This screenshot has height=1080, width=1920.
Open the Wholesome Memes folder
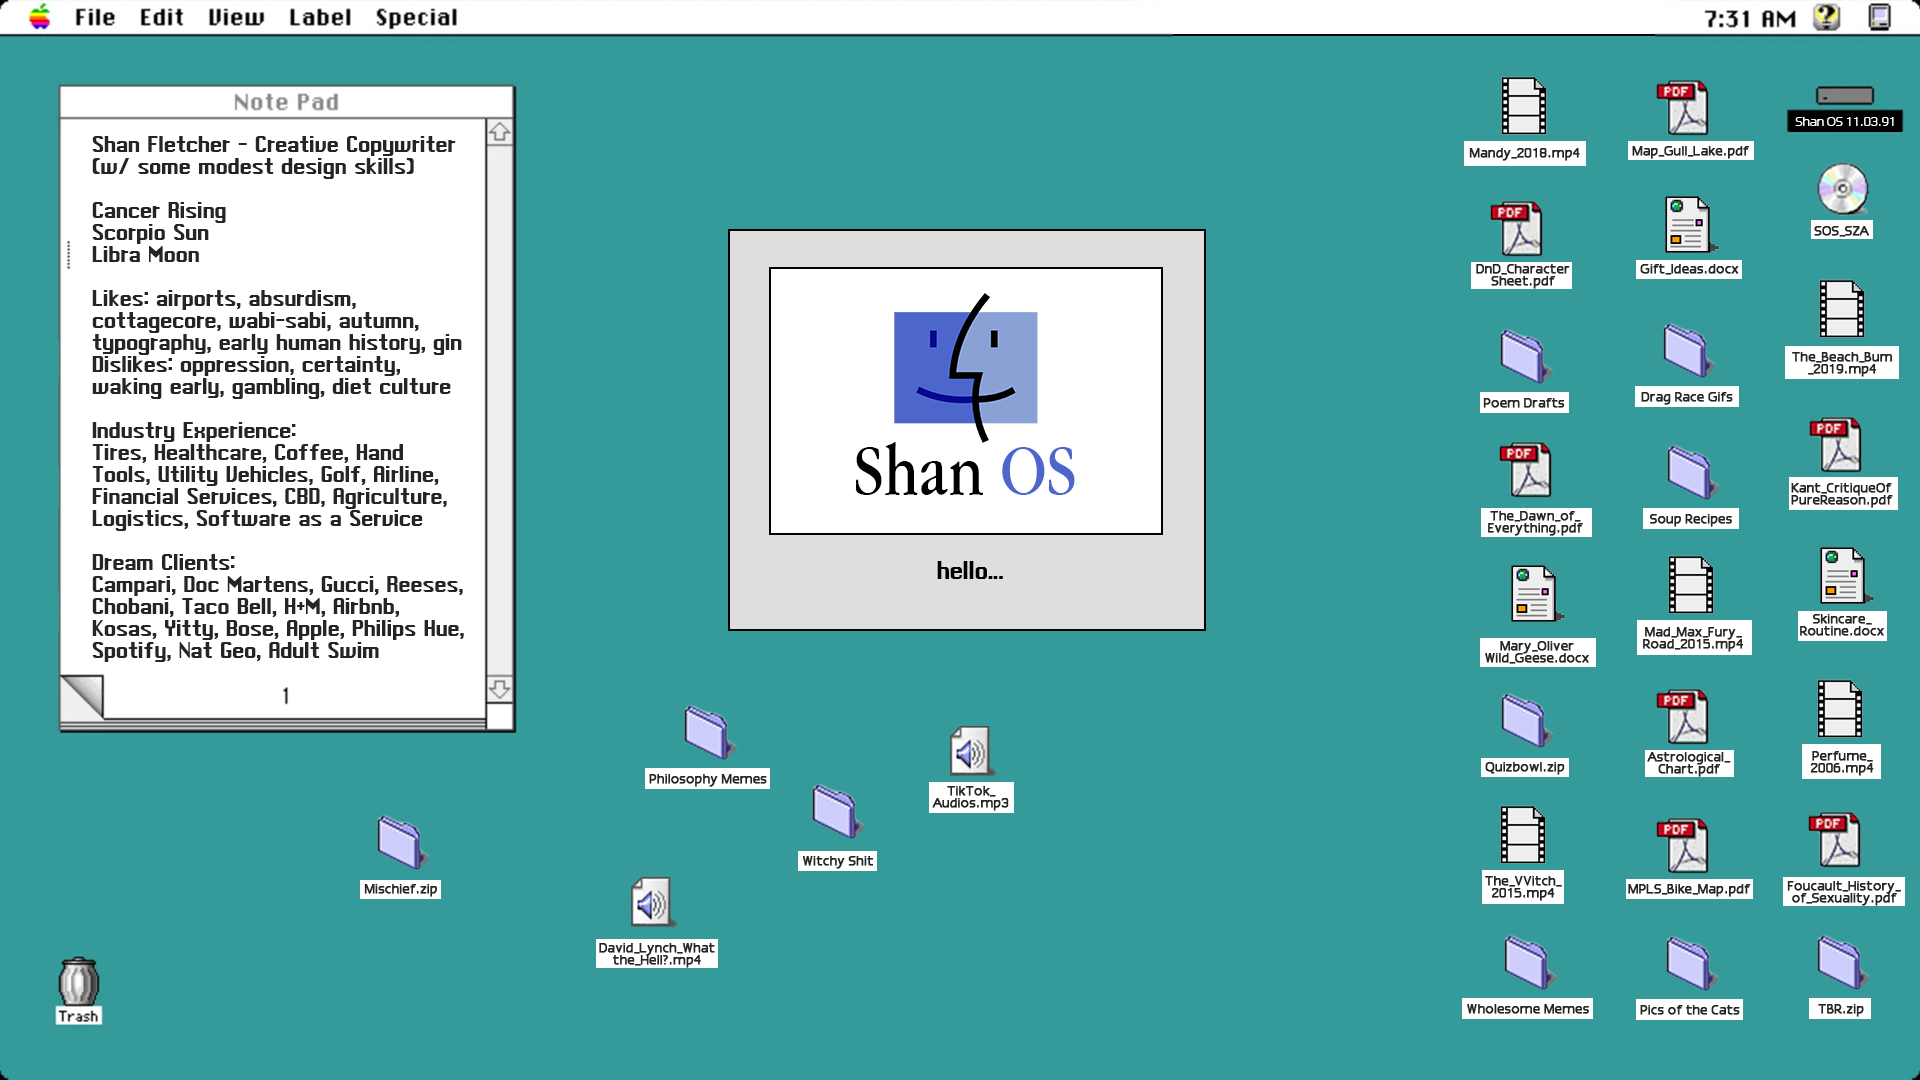click(1529, 963)
